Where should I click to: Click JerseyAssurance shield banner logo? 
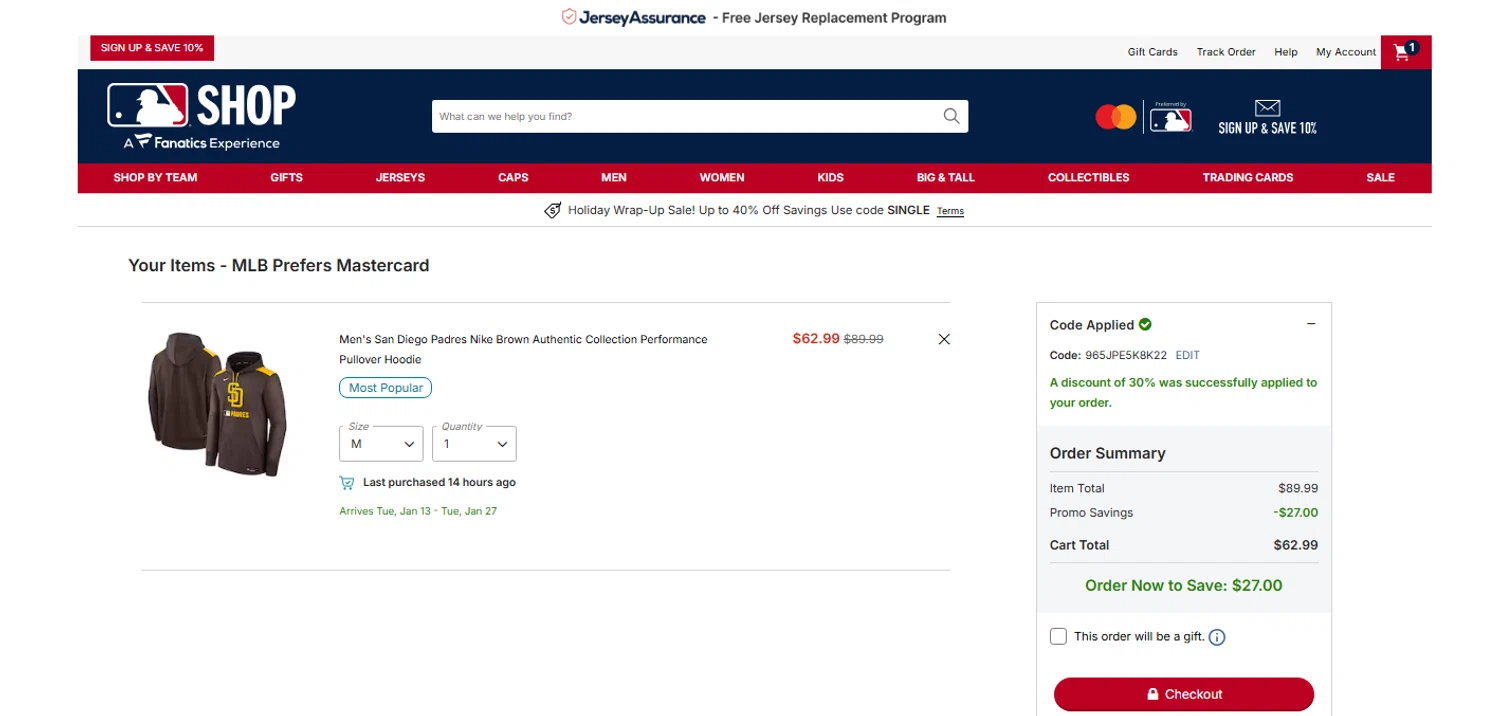[x=634, y=17]
